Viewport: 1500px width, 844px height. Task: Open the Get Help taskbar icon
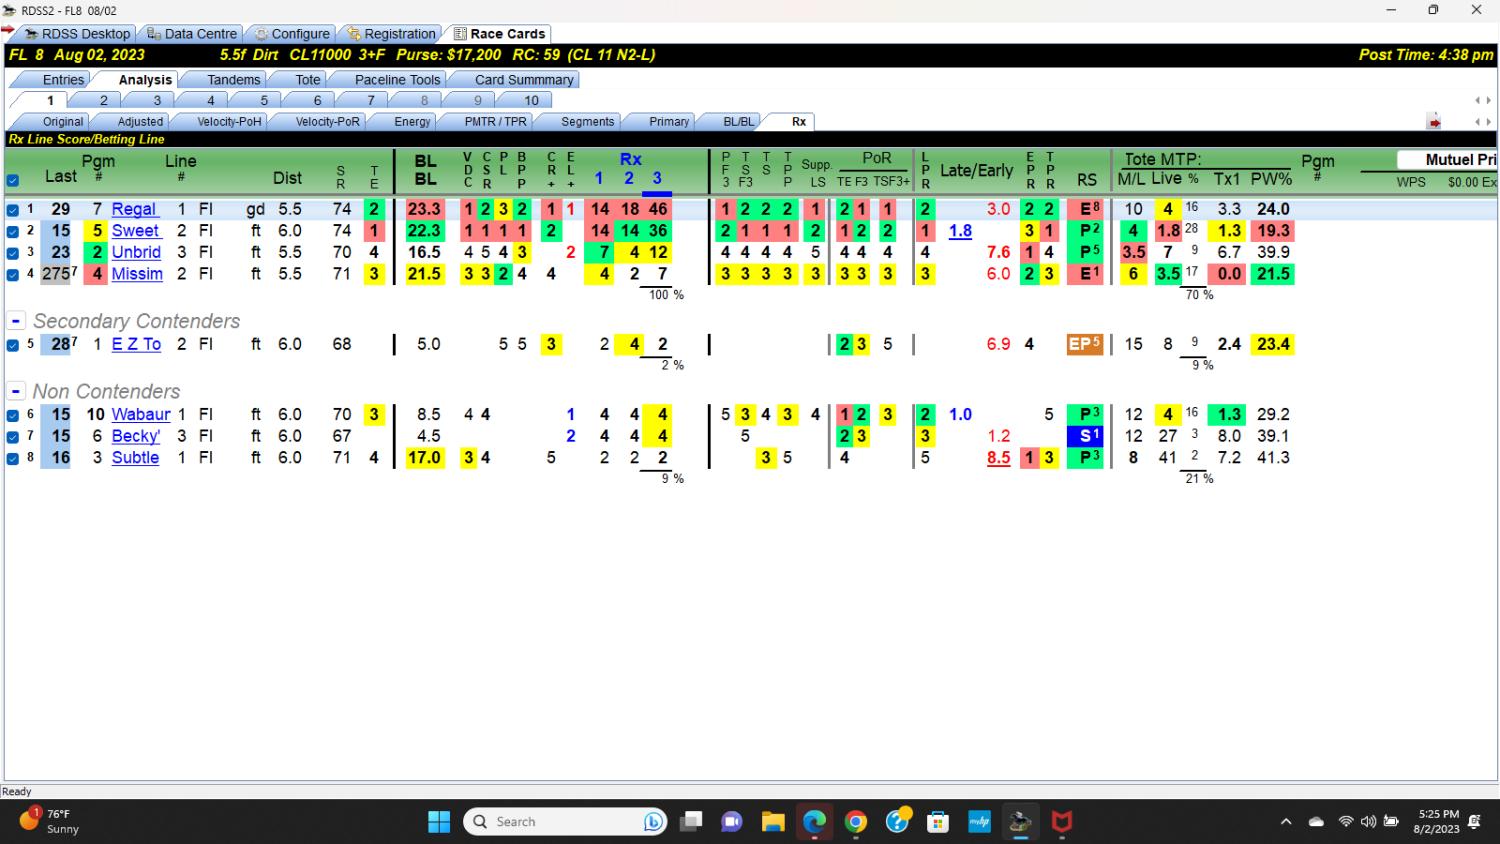pyautogui.click(x=897, y=822)
